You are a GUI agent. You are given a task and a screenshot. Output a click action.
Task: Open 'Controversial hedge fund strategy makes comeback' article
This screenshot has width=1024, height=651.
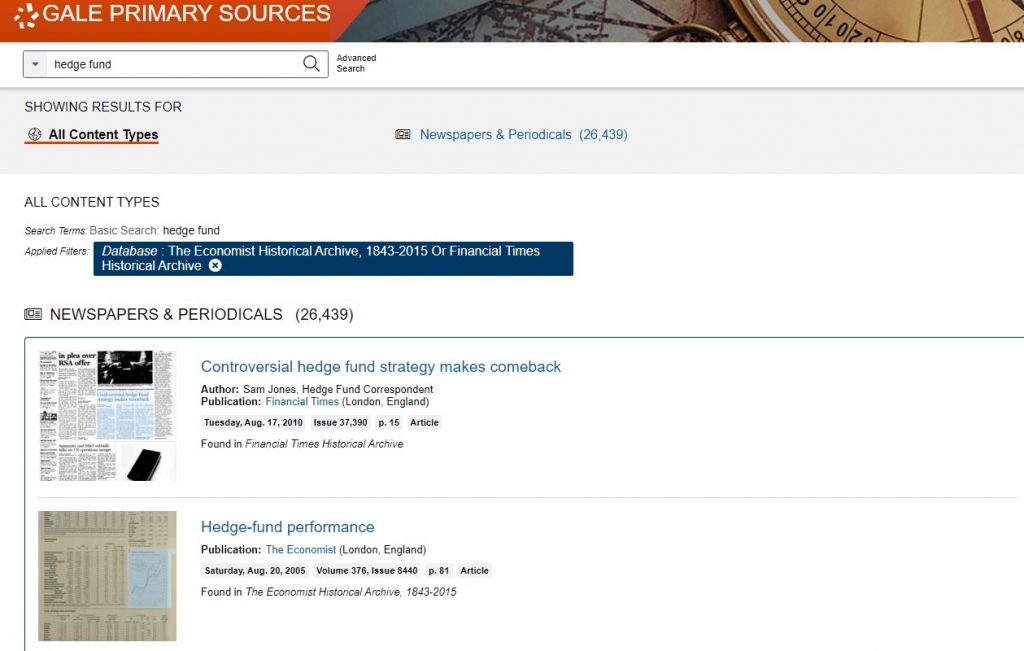381,367
